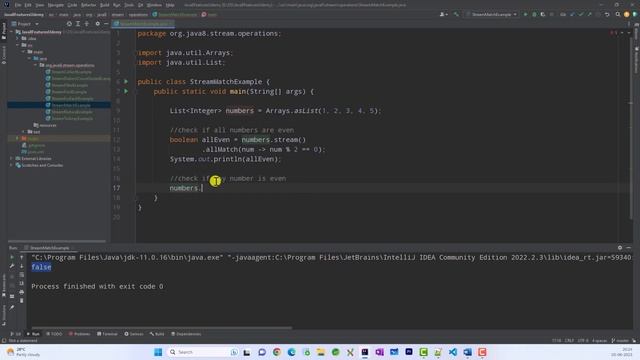
Task: Click scroll up arrow in Run console toolbar
Action: (22, 257)
